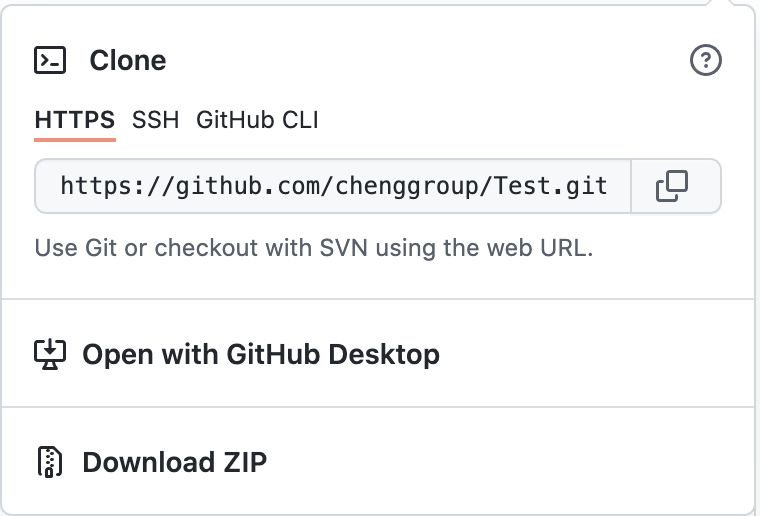760x516 pixels.
Task: Click the GitHub Desktop download icon
Action: (50, 353)
